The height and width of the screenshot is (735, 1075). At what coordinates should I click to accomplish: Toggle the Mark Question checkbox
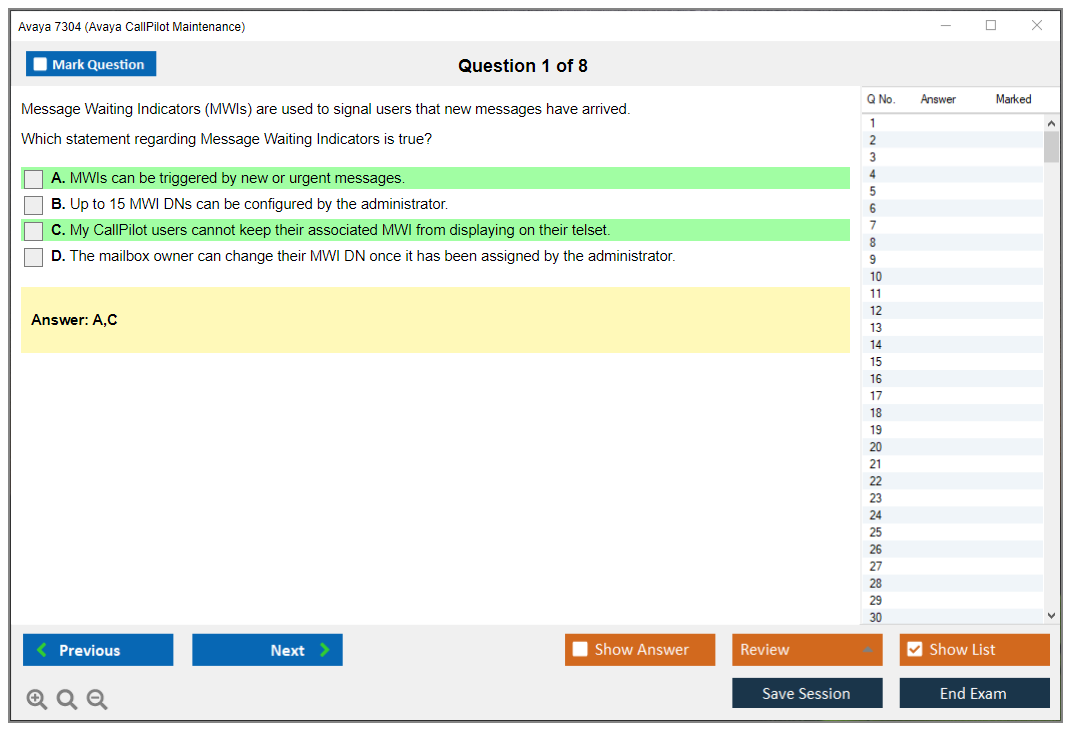(41, 65)
